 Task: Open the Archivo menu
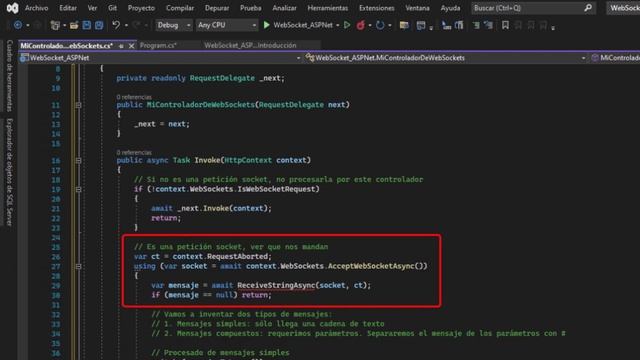36,8
